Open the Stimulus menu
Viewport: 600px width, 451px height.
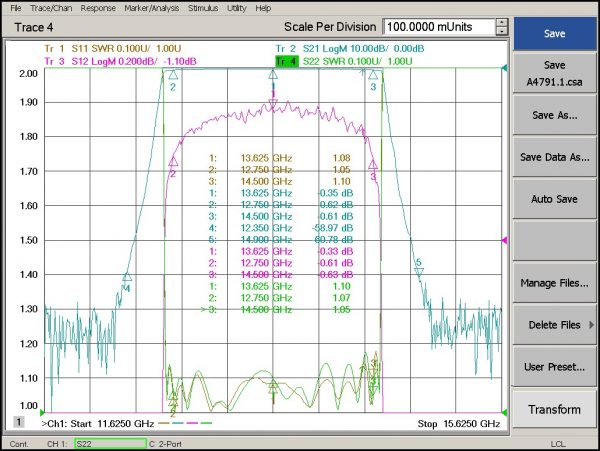[203, 8]
